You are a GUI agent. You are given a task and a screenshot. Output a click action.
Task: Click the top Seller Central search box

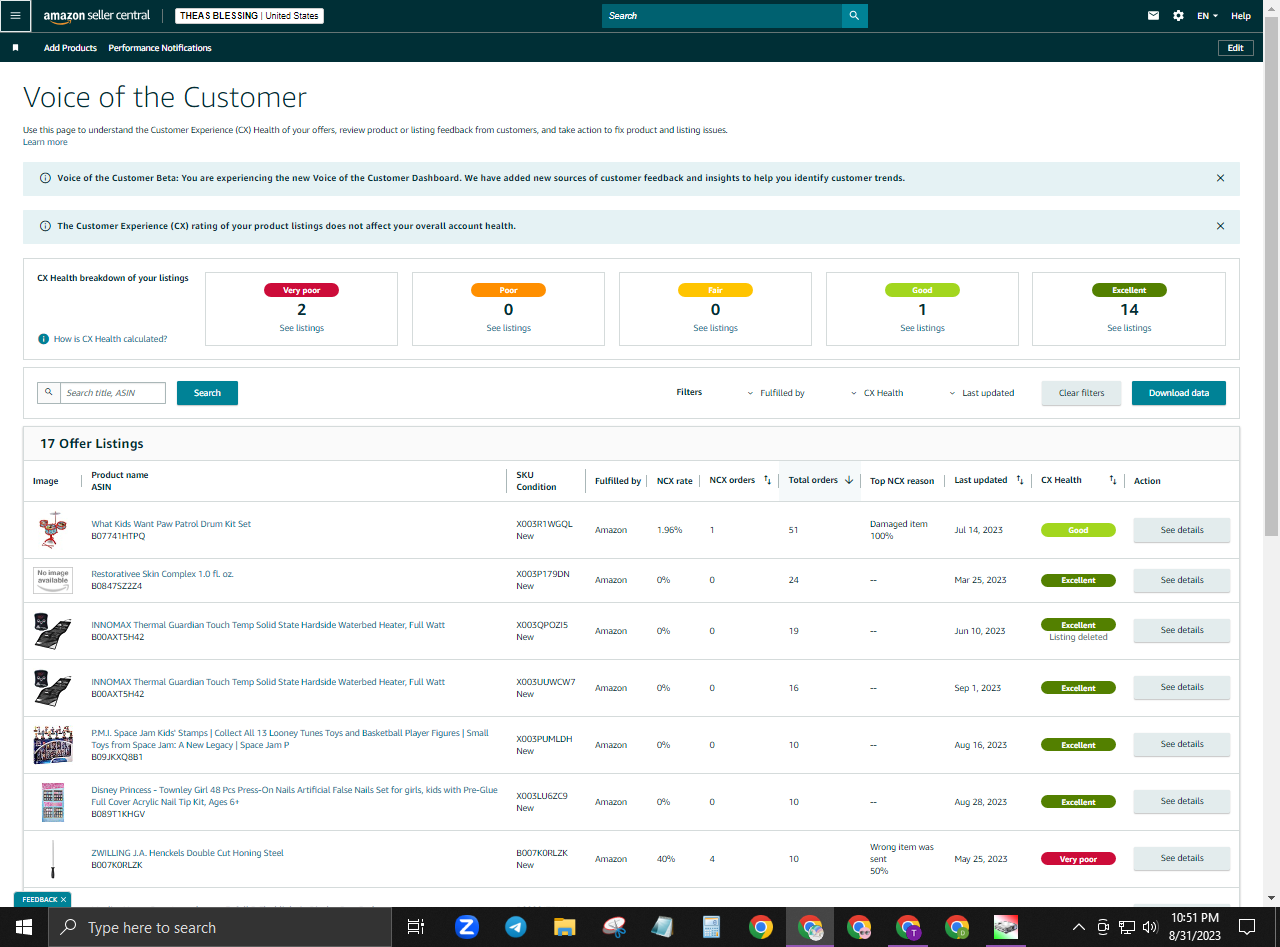click(x=722, y=16)
